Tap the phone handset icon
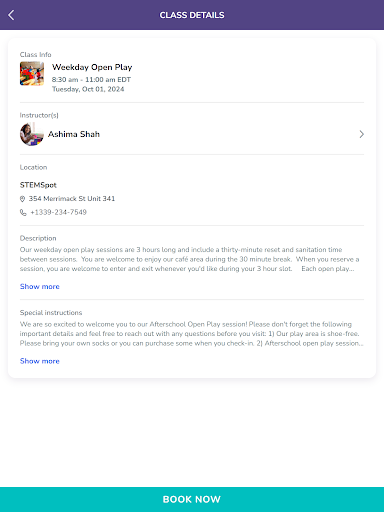Image resolution: width=384 pixels, height=512 pixels. pos(23,212)
